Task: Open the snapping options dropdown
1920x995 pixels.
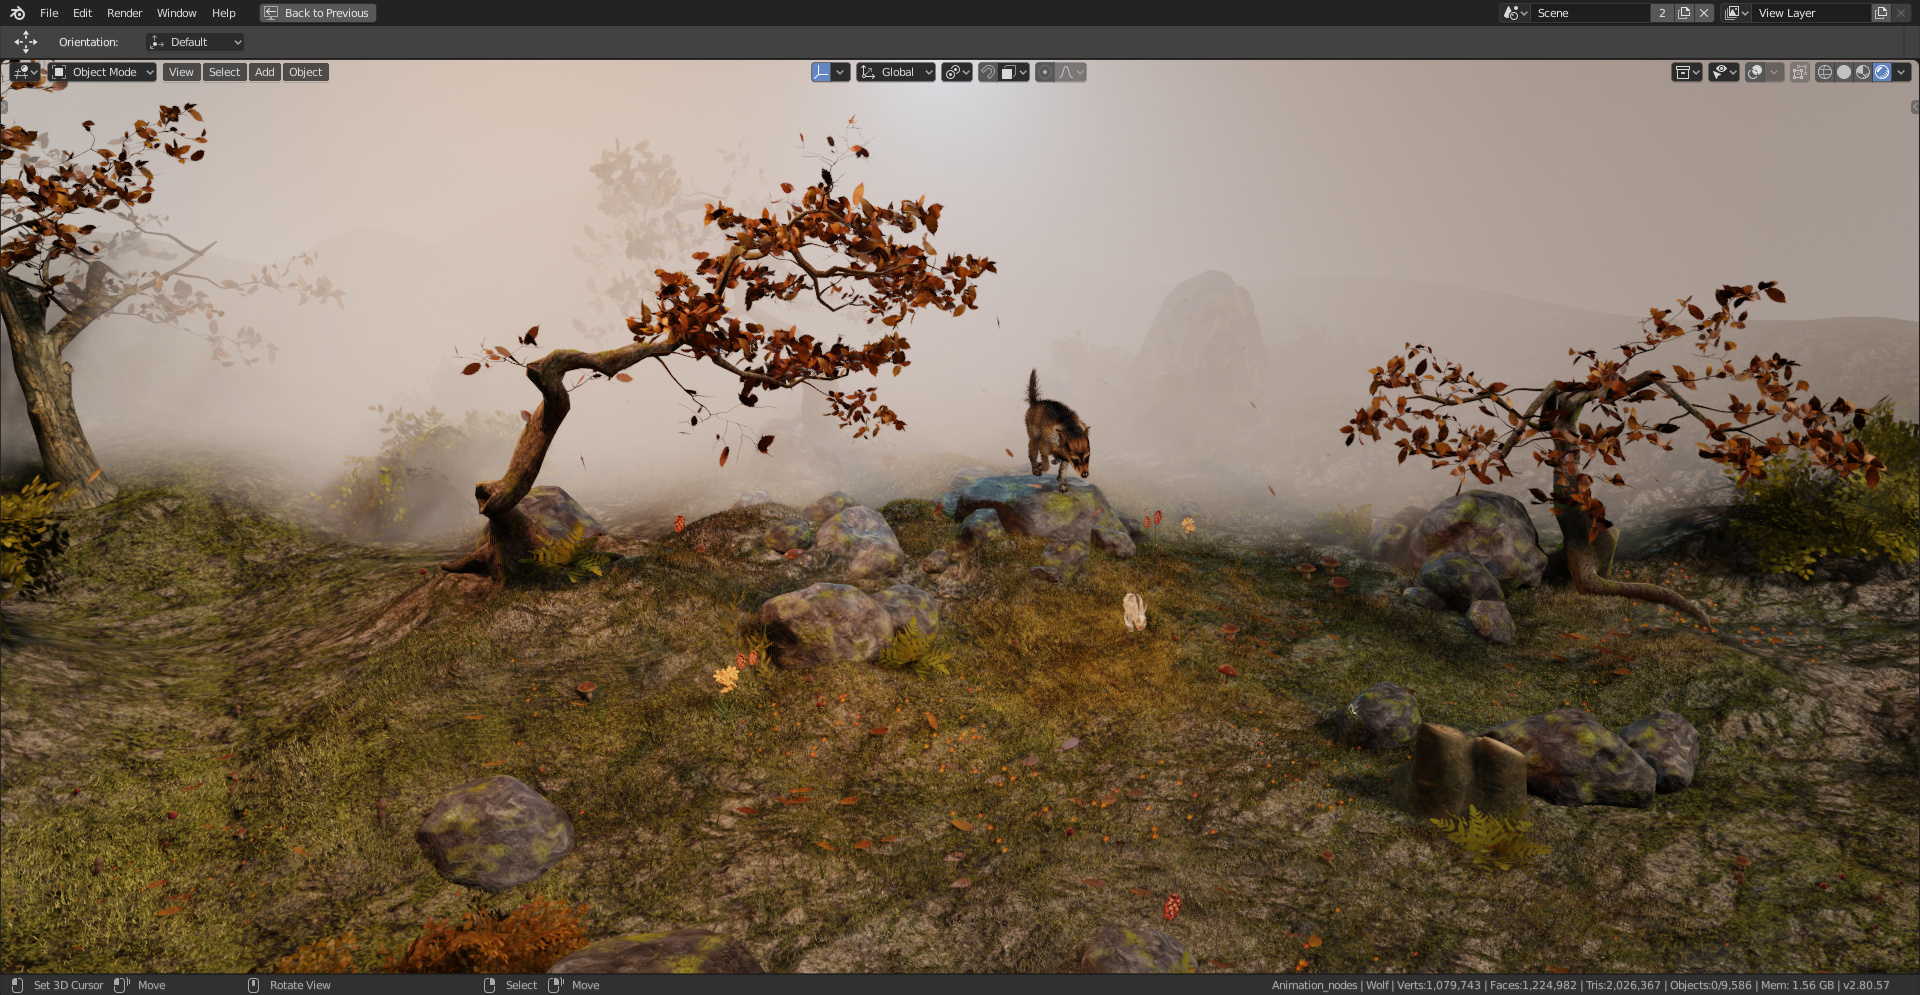Action: pyautogui.click(x=1014, y=72)
